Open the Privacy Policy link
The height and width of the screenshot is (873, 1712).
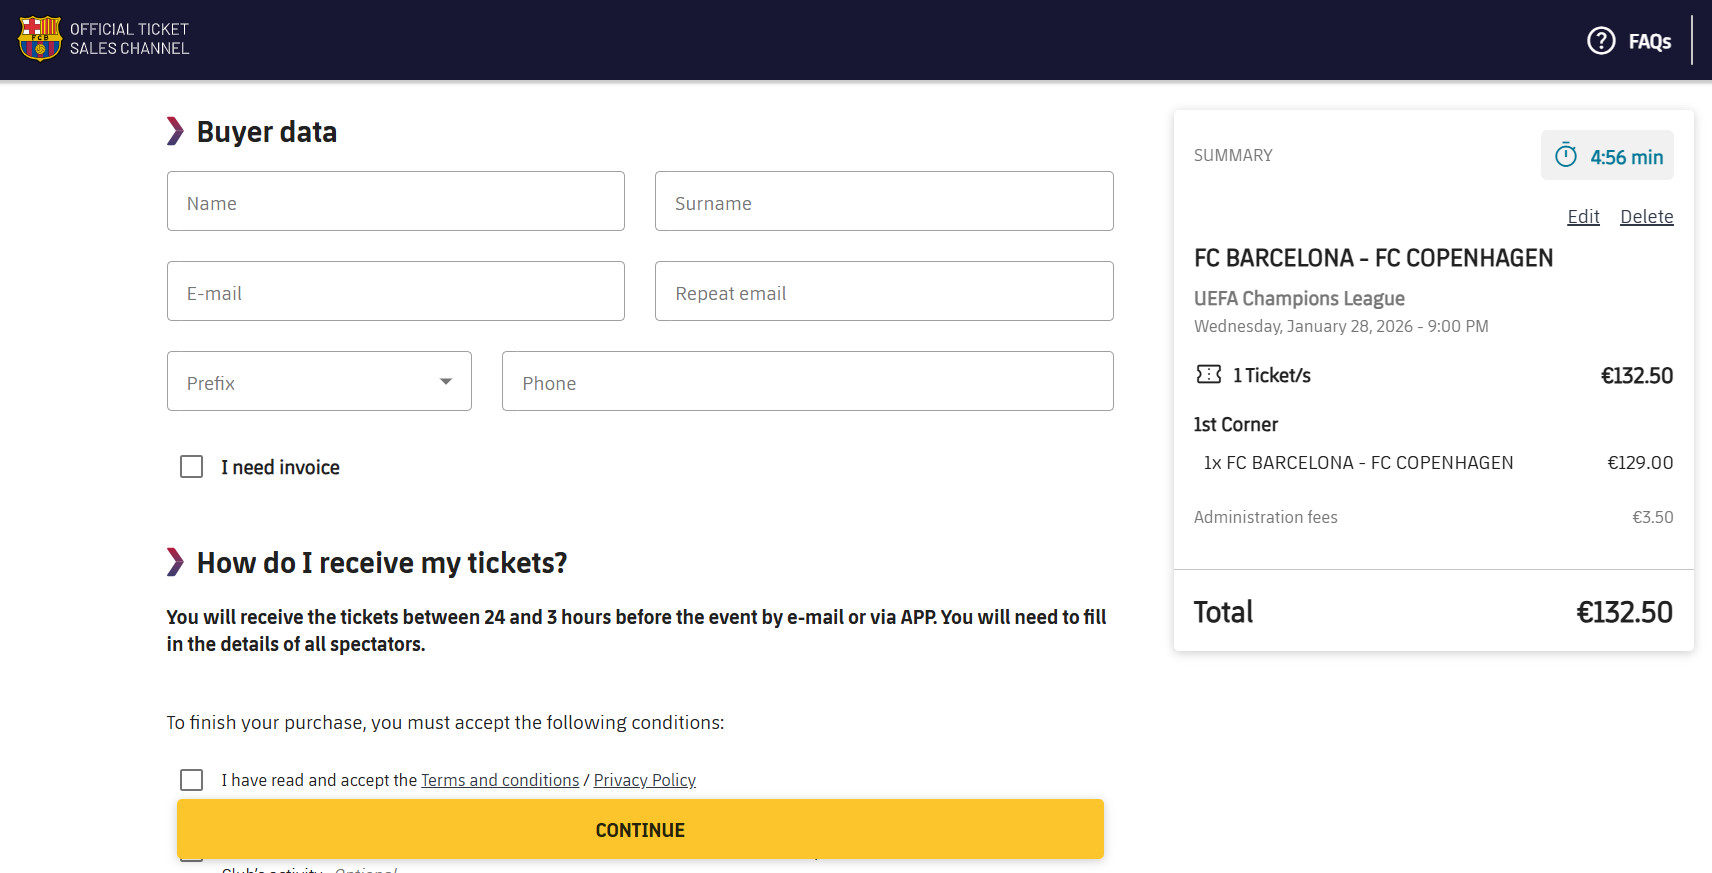pyautogui.click(x=644, y=780)
